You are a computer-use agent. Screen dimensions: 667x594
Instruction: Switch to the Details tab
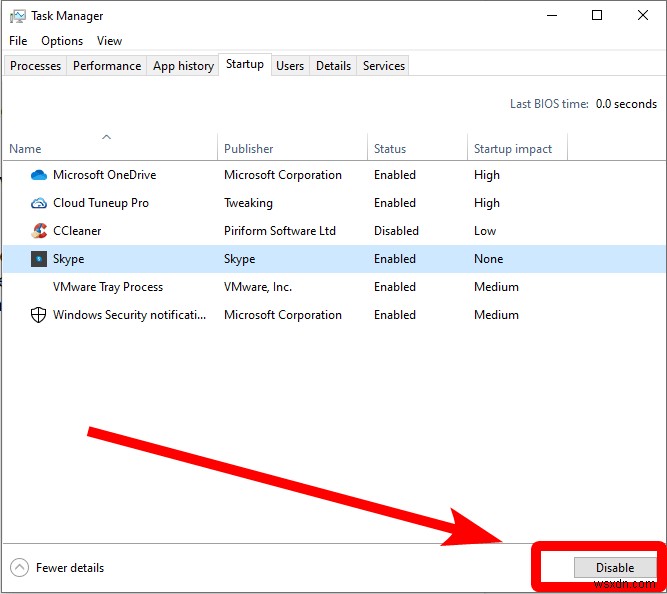pos(334,66)
